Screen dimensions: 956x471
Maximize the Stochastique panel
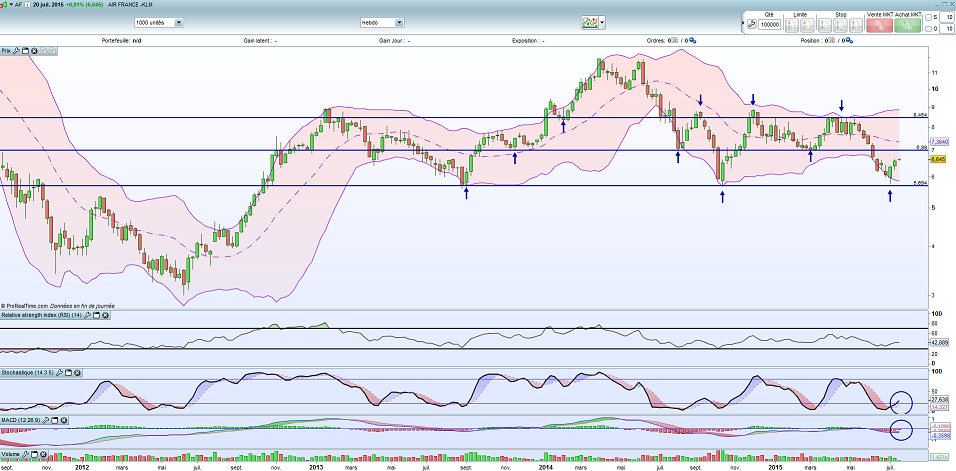[68, 373]
